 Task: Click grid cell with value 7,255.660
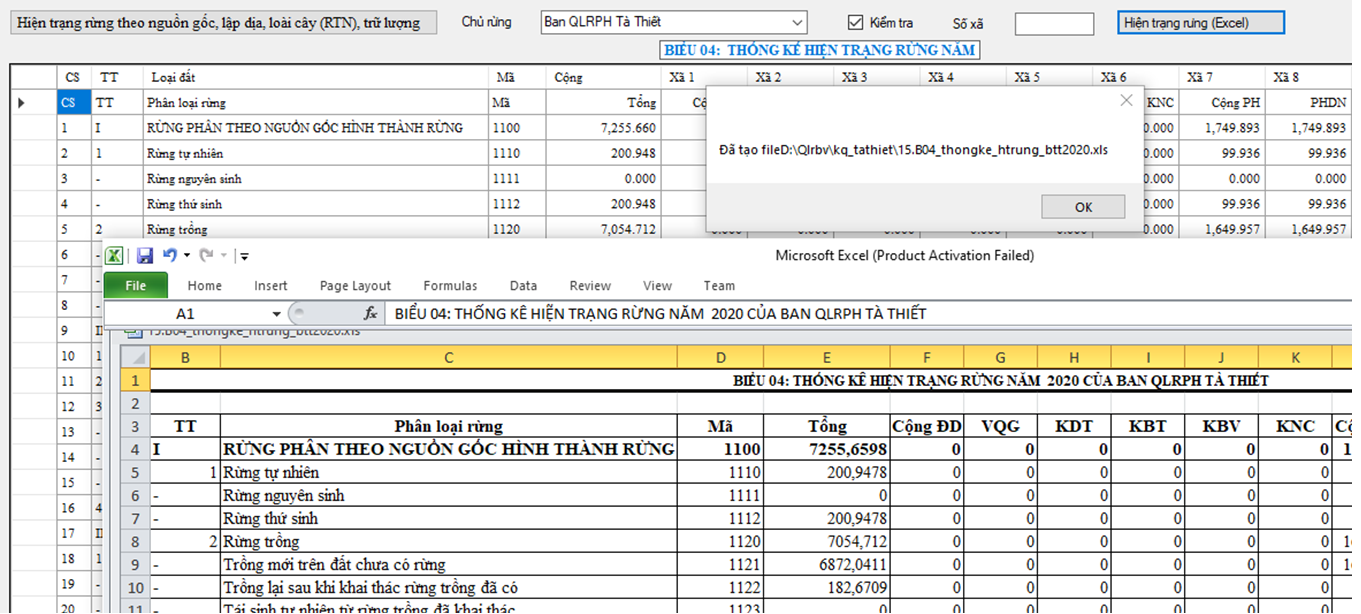pos(603,128)
